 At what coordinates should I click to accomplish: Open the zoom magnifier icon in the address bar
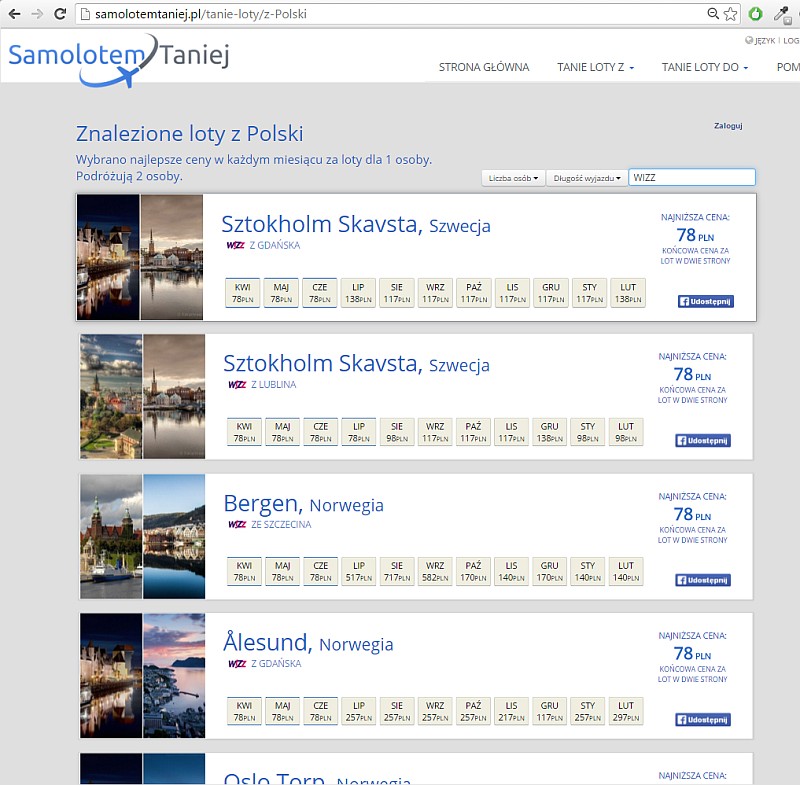(713, 14)
